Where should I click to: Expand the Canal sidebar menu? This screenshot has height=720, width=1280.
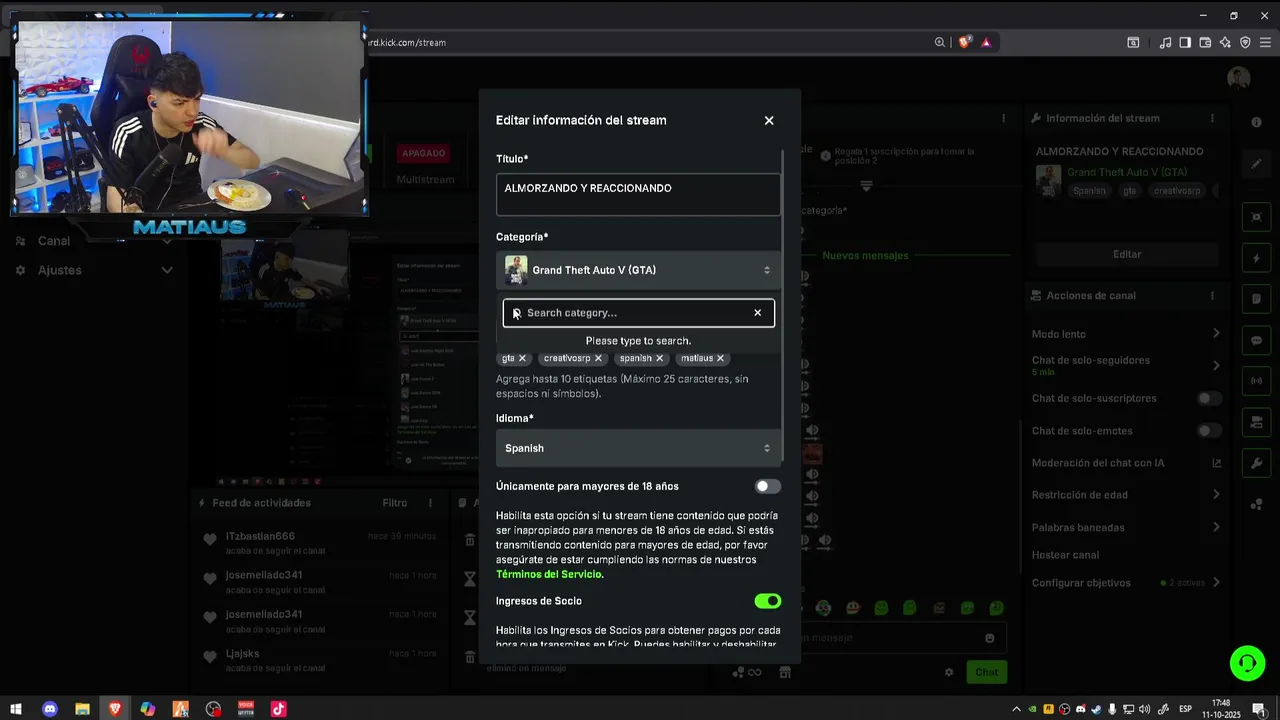[x=95, y=241]
